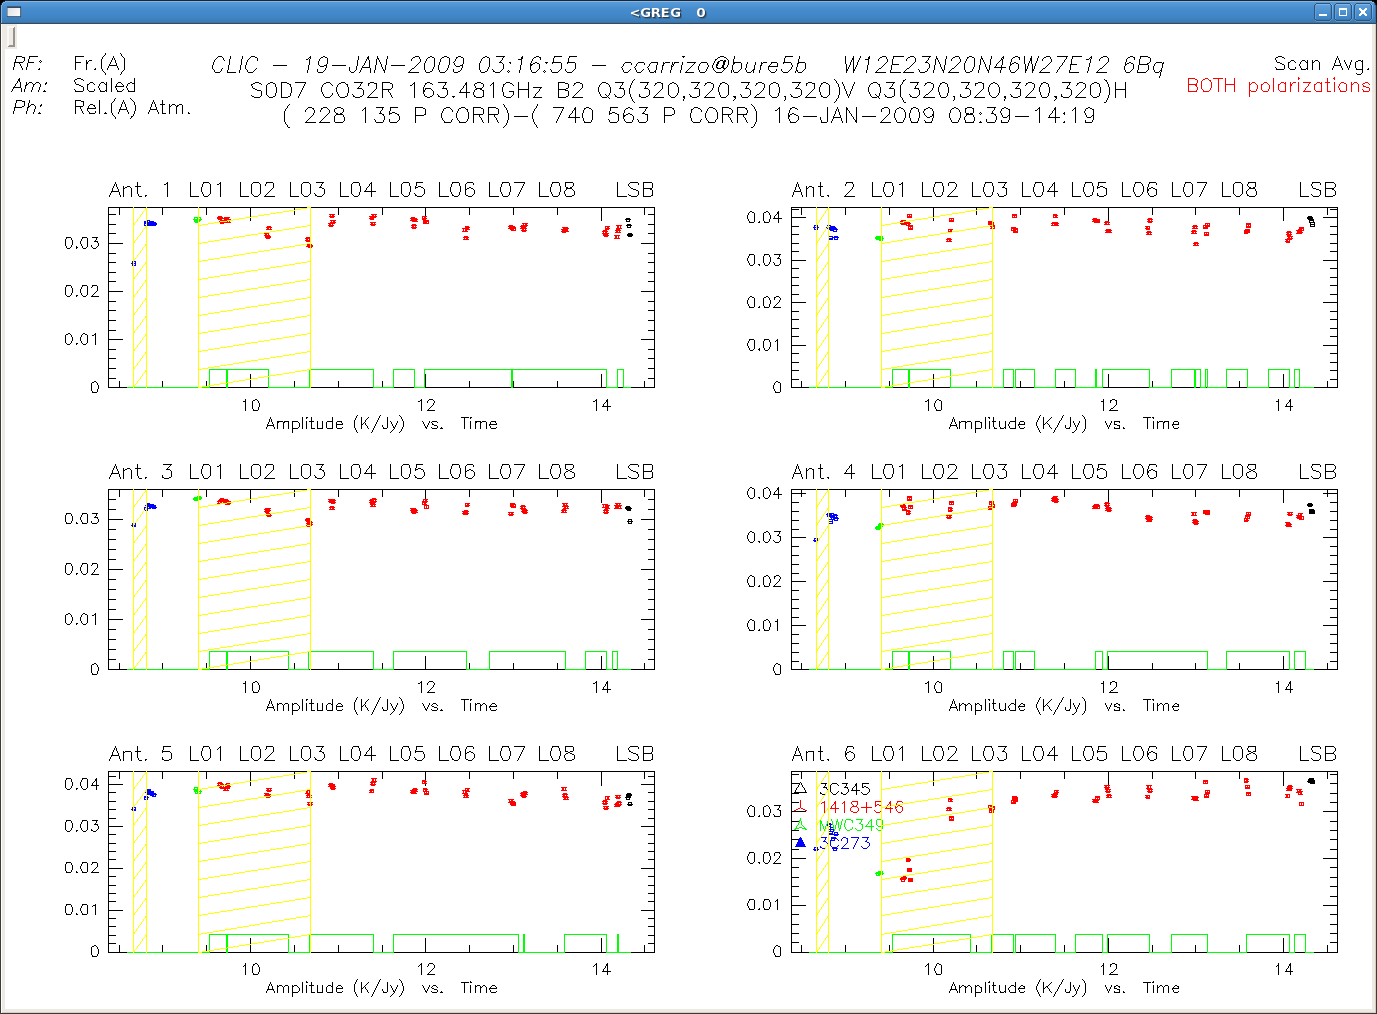Viewport: 1377px width, 1014px height.
Task: Close the GREG plot window
Action: click(x=1362, y=12)
